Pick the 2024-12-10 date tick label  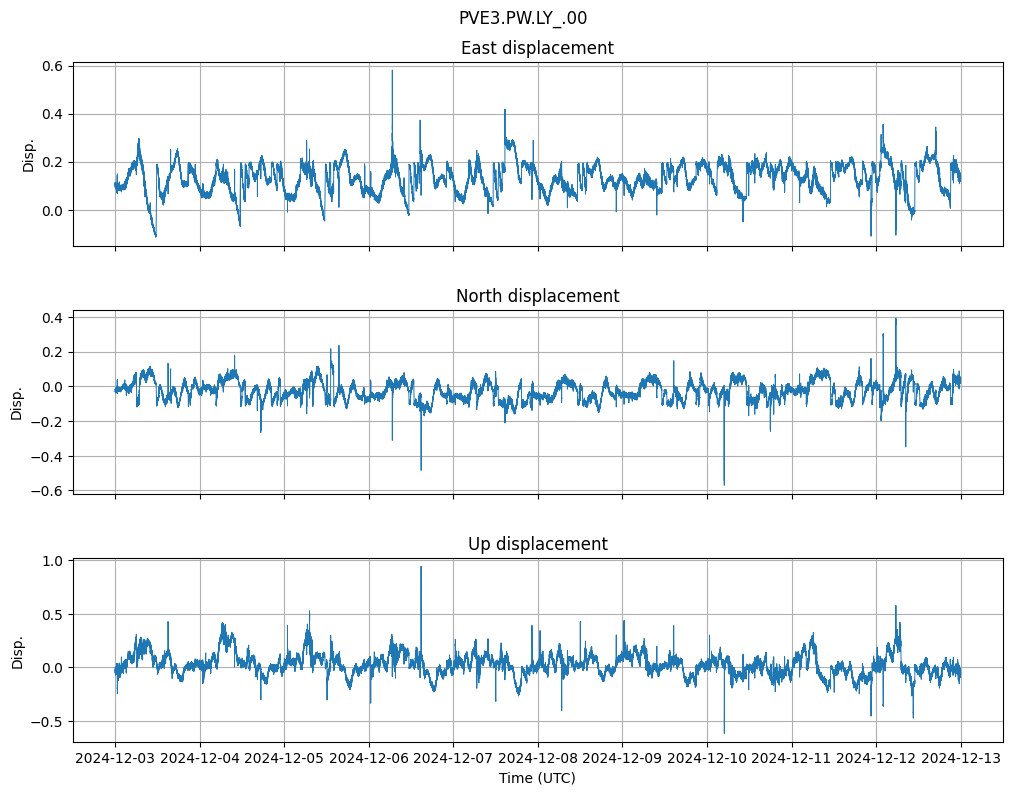point(707,759)
